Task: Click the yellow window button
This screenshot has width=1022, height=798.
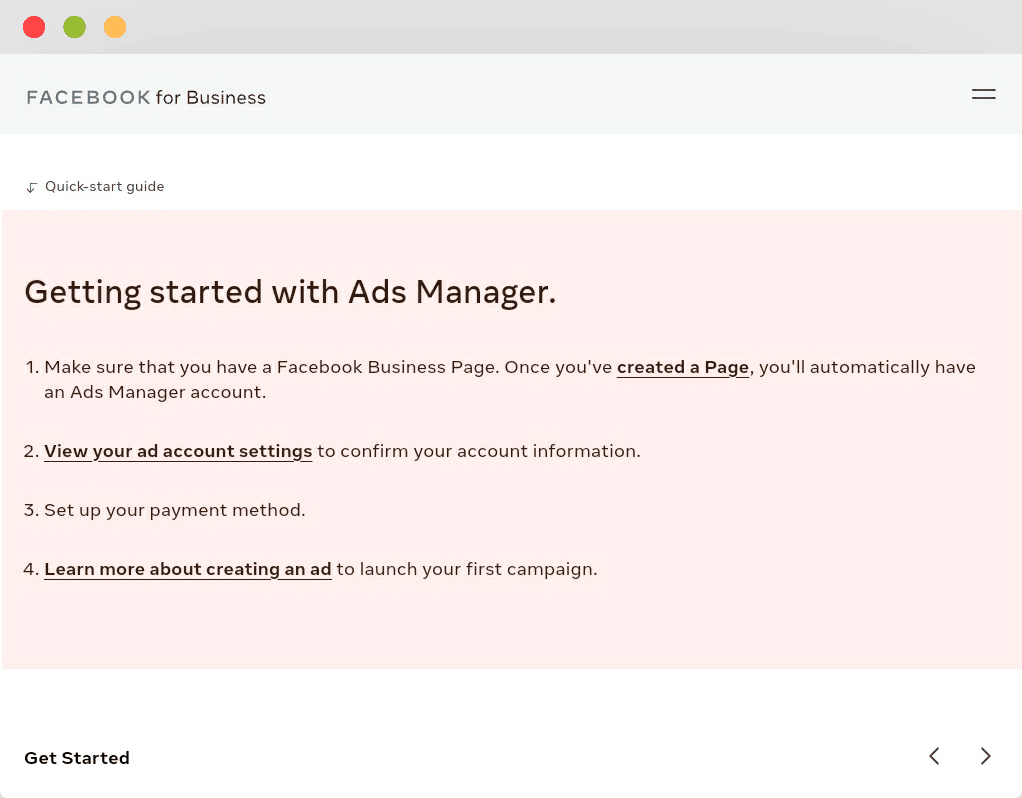Action: 115,27
